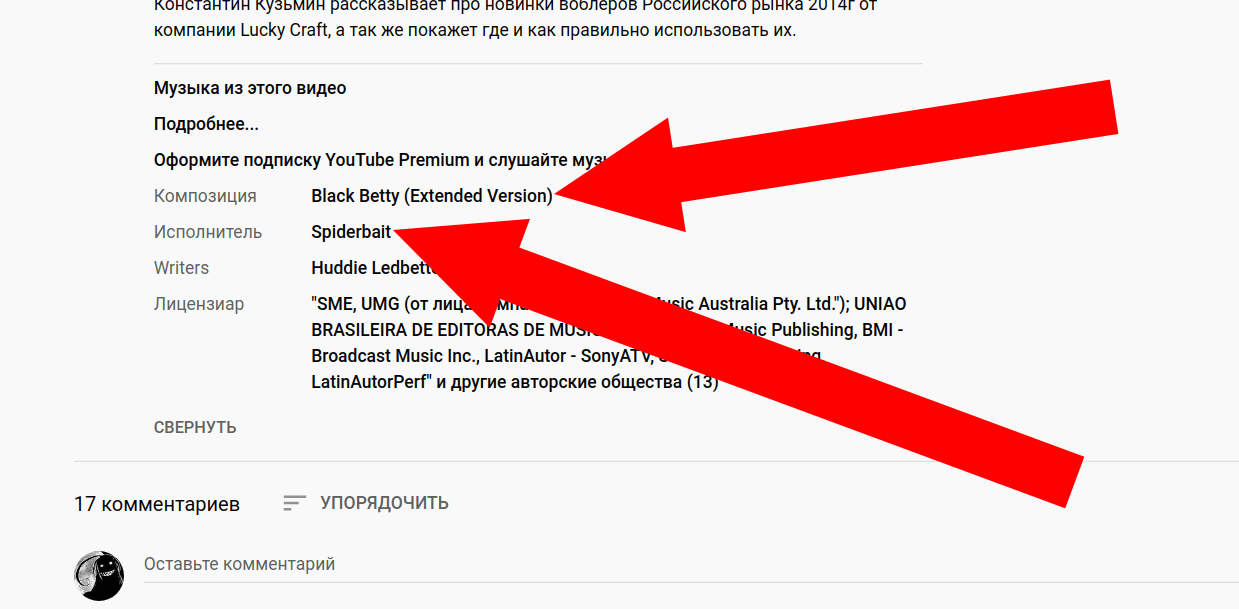This screenshot has height=609, width=1239.
Task: Click the Writers row label
Action: point(181,268)
